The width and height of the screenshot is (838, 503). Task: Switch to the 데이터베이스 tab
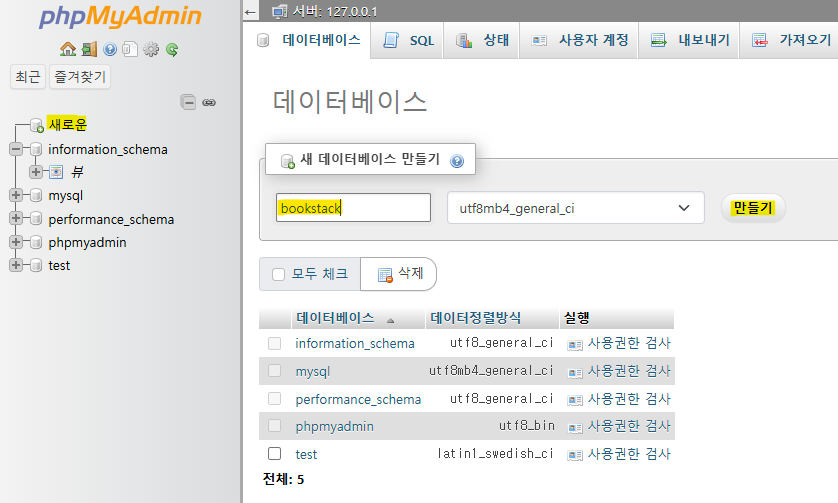click(309, 40)
